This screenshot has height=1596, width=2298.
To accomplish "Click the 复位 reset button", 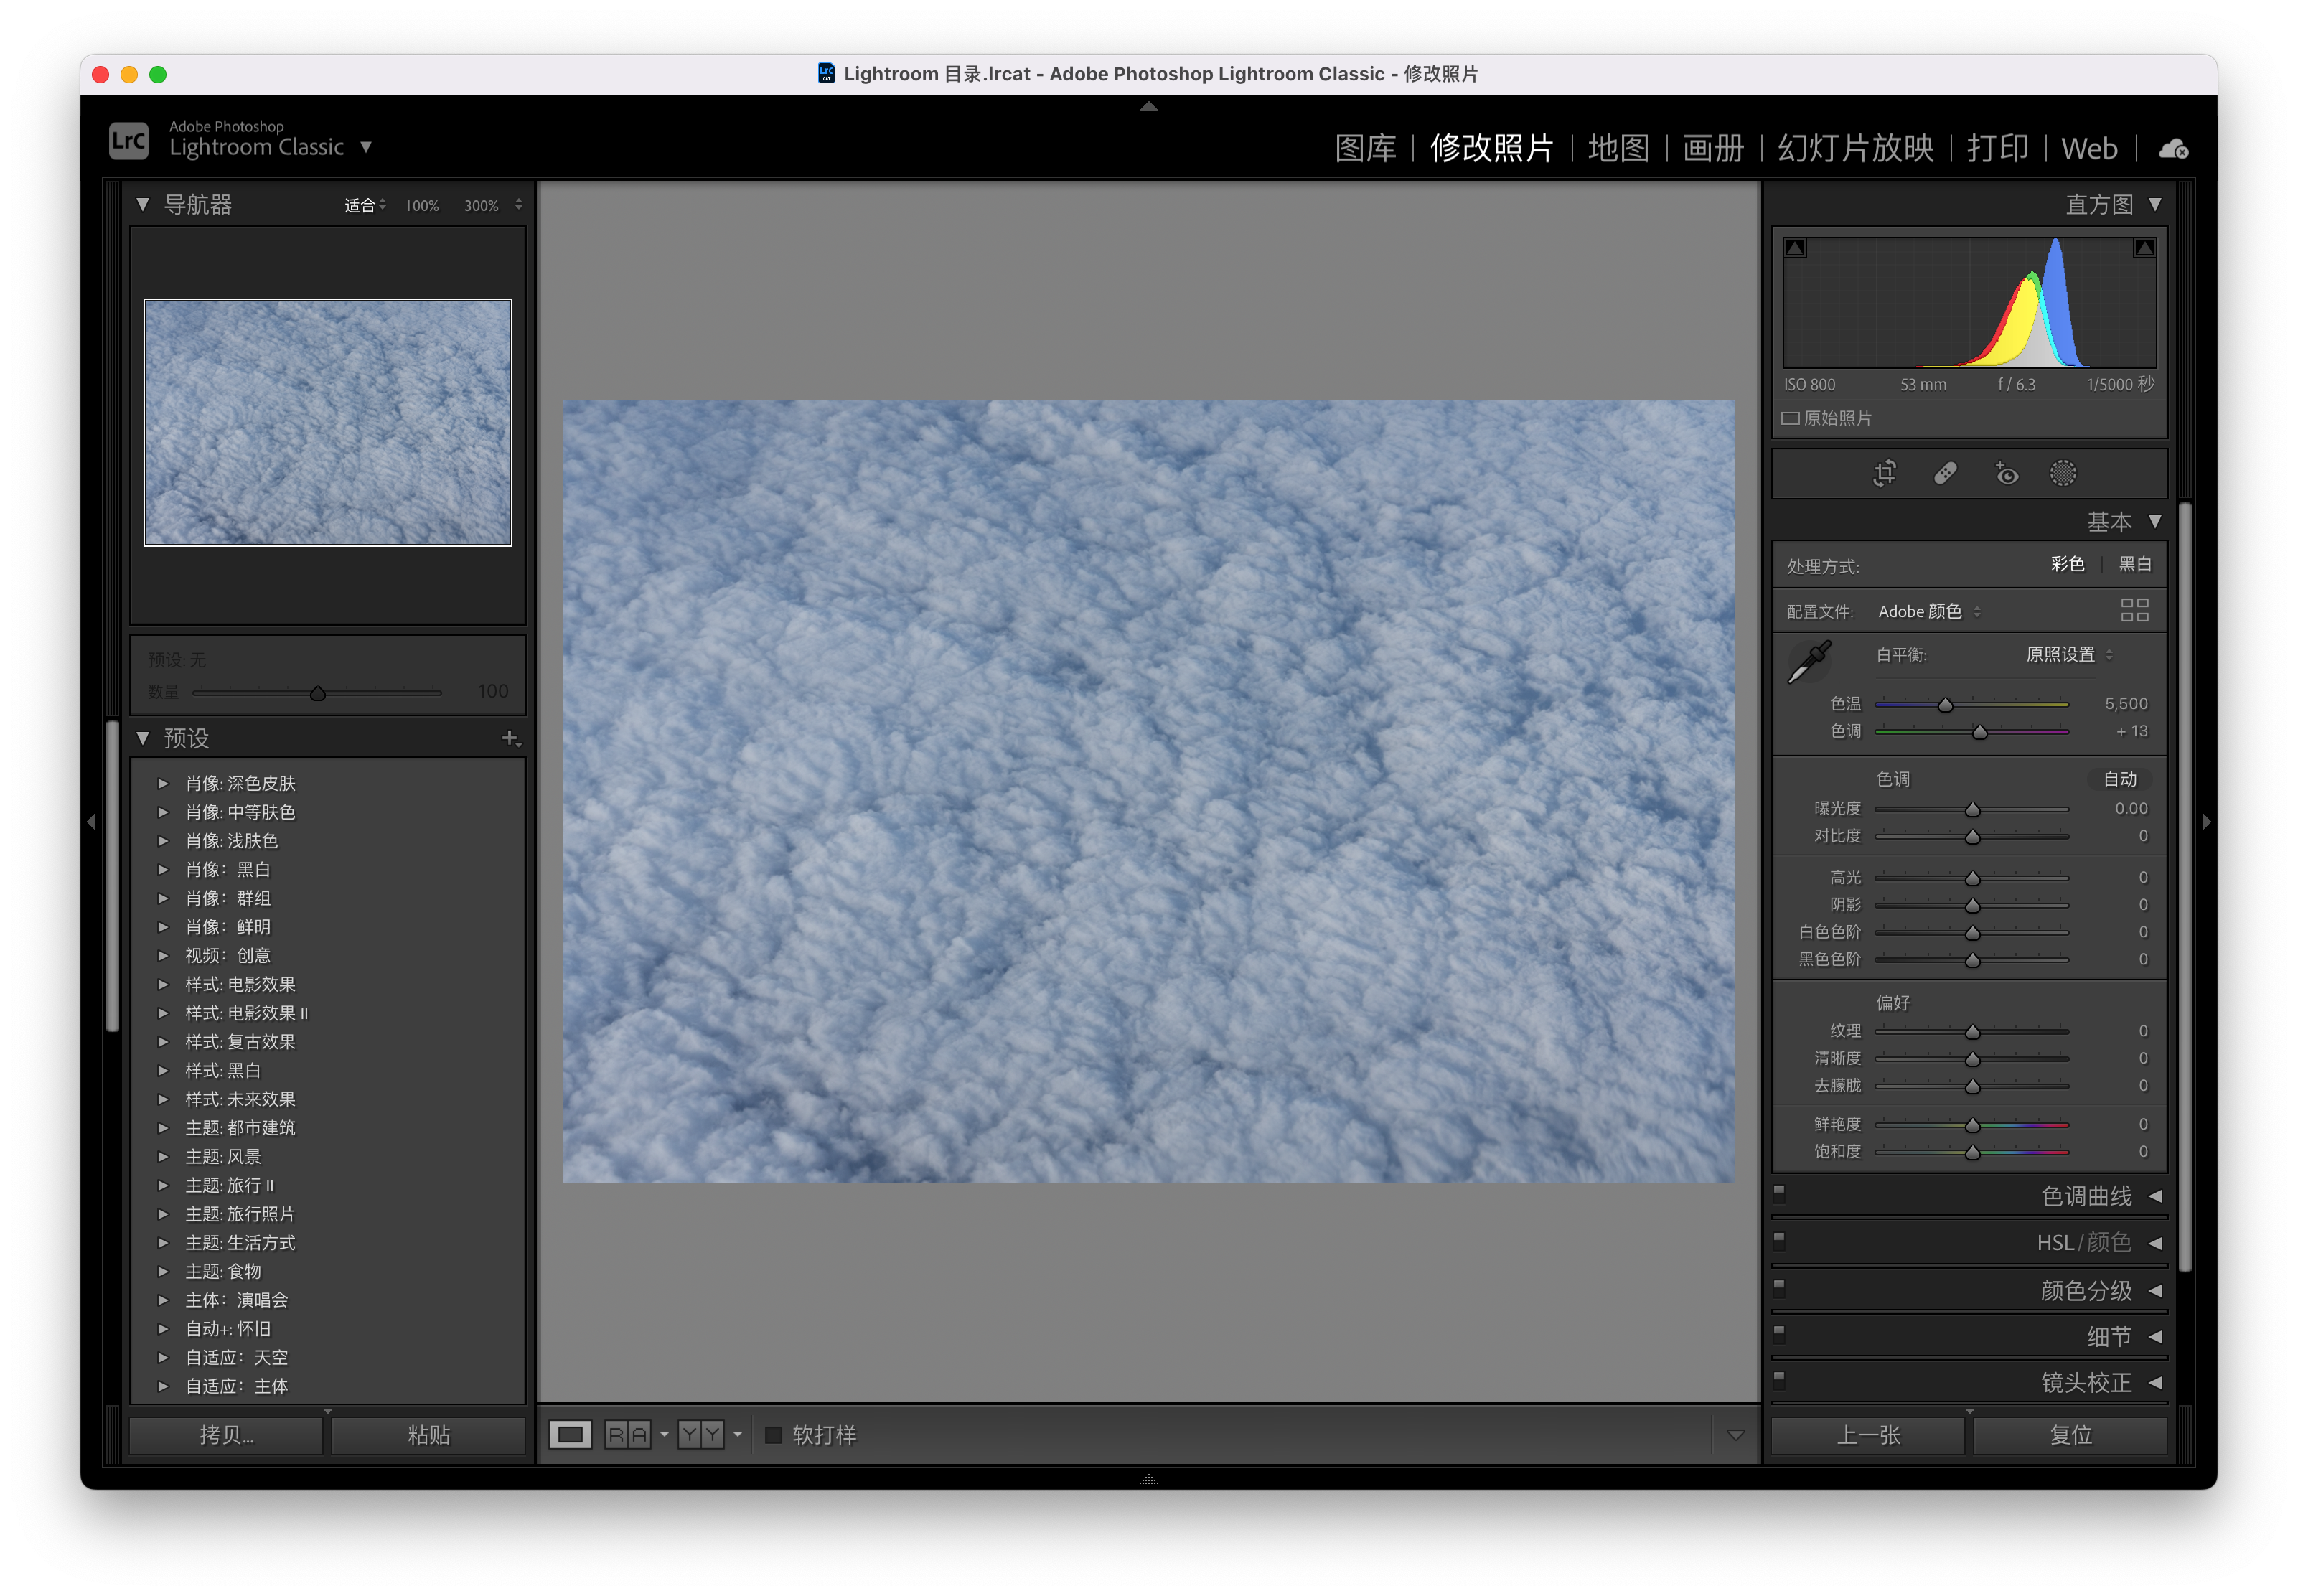I will 2070,1435.
